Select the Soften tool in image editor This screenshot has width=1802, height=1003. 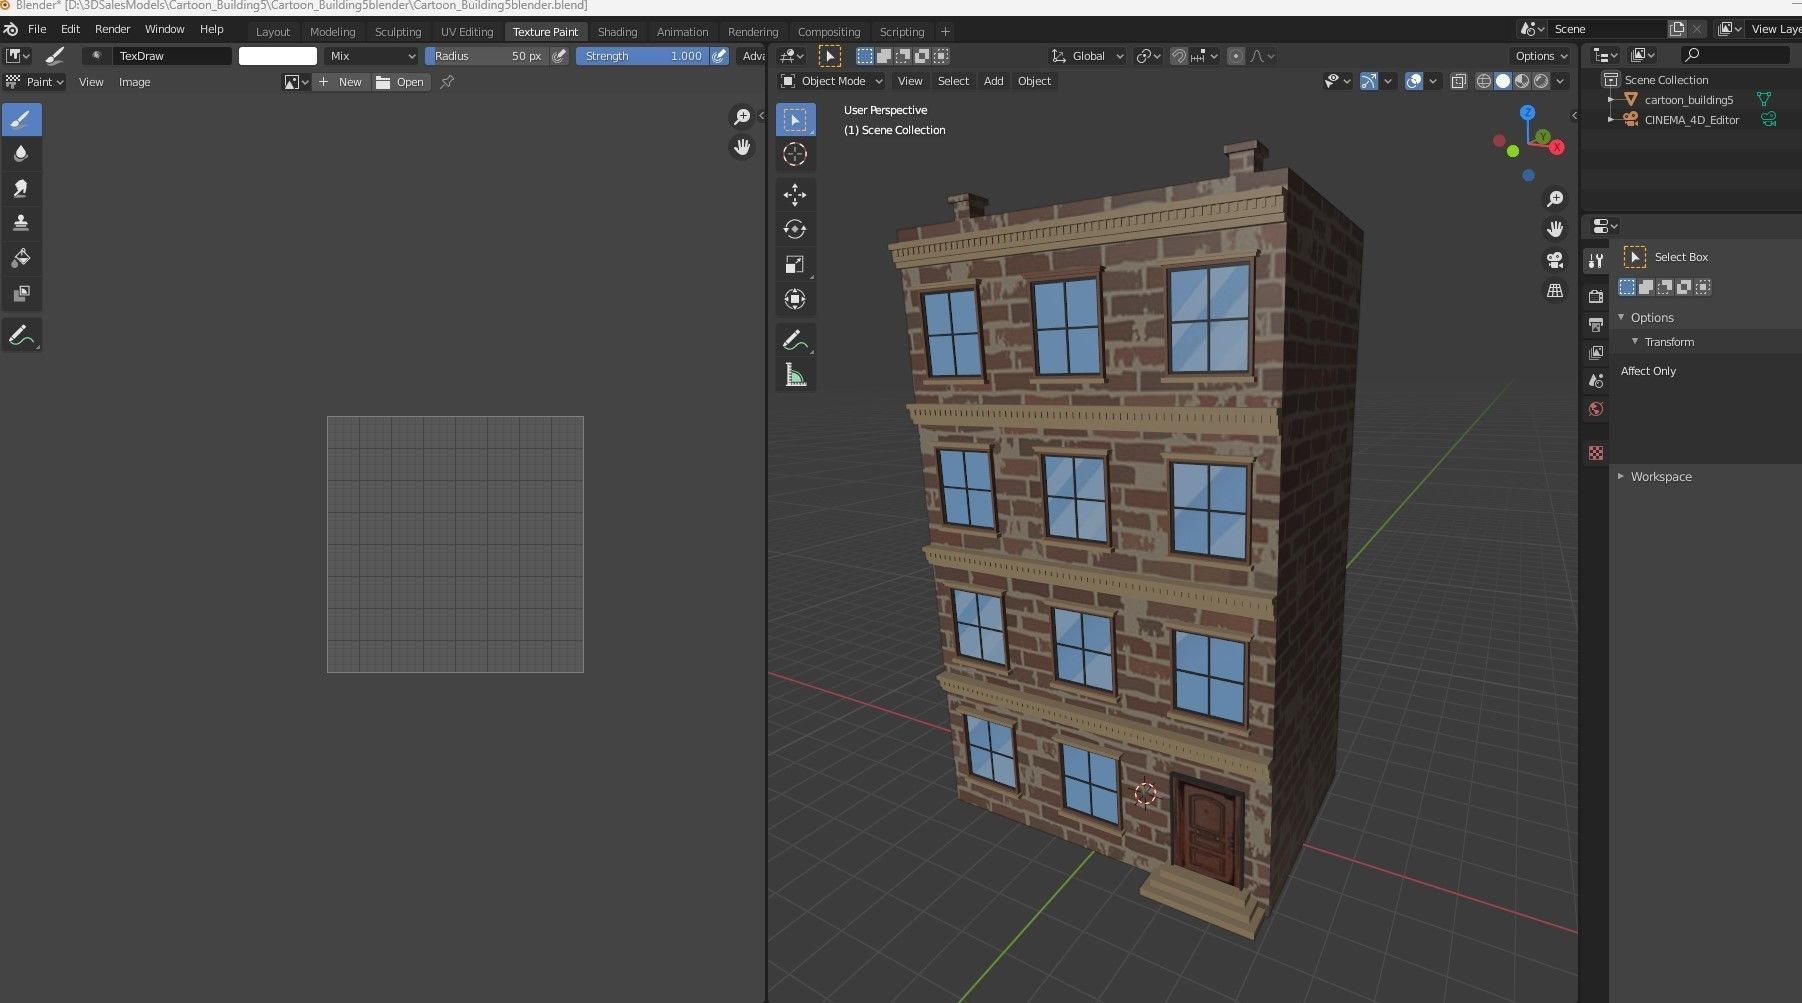21,154
